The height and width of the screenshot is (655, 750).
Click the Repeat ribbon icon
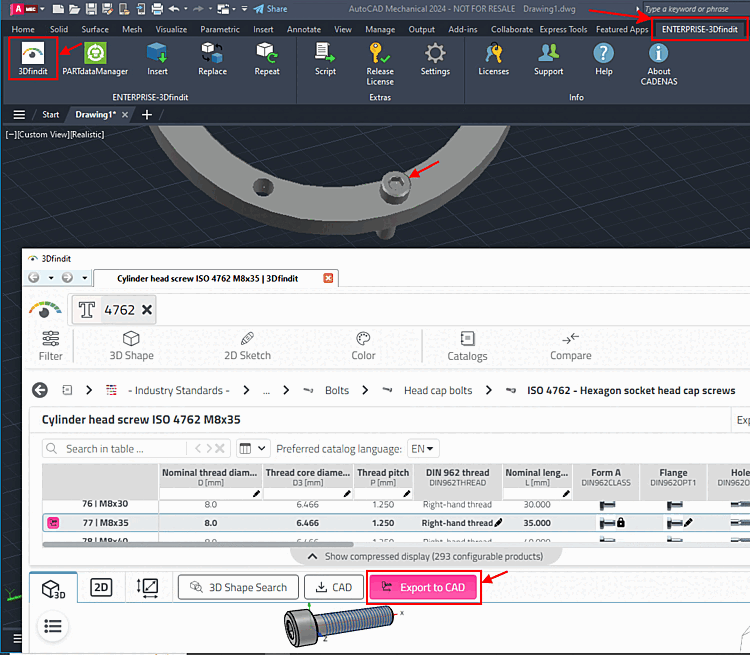pos(266,59)
